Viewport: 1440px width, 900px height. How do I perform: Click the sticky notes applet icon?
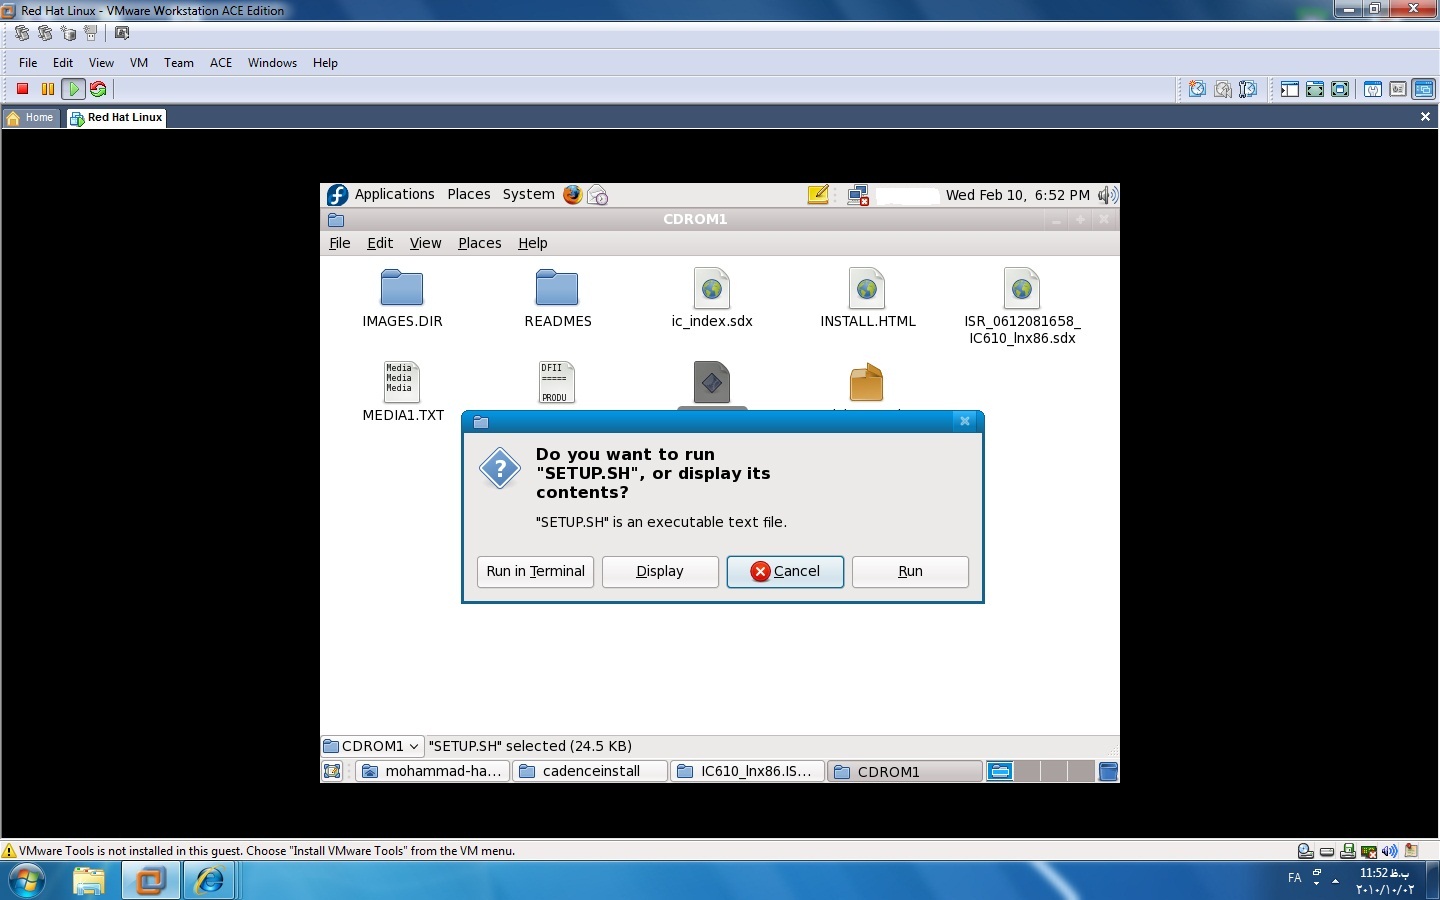[x=818, y=195]
